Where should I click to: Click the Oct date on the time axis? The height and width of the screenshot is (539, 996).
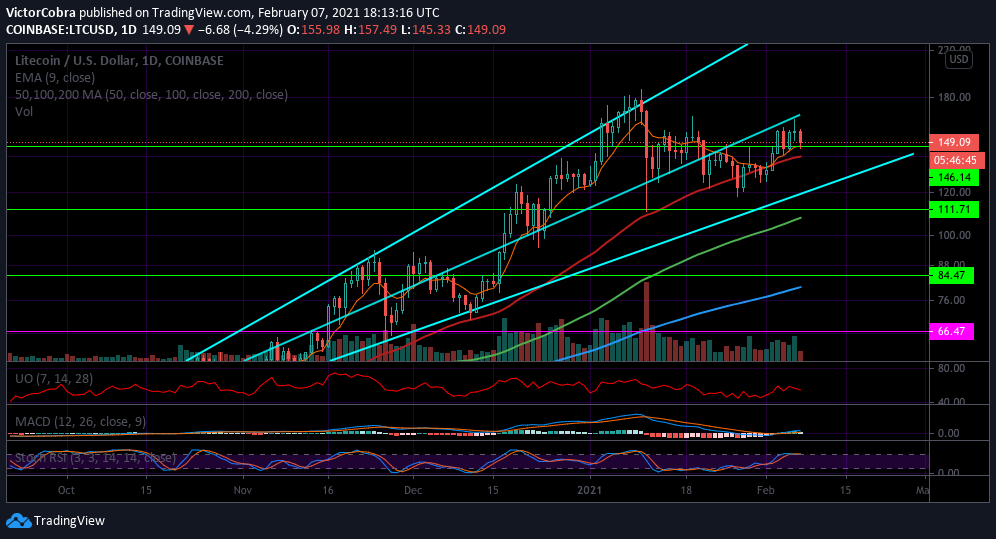(x=66, y=490)
